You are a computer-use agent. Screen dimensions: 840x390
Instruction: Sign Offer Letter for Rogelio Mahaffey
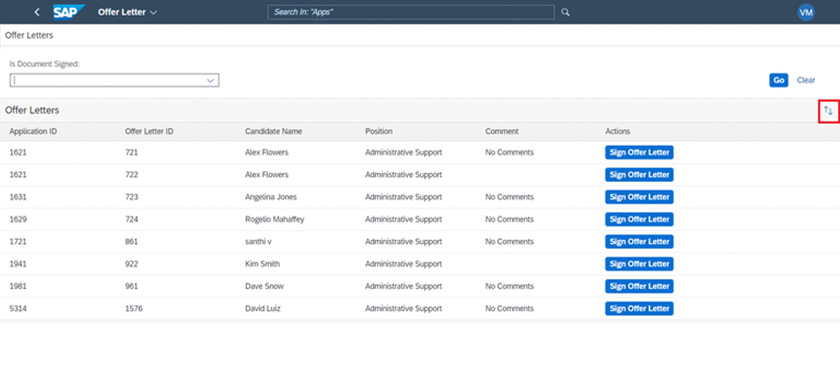coord(639,220)
